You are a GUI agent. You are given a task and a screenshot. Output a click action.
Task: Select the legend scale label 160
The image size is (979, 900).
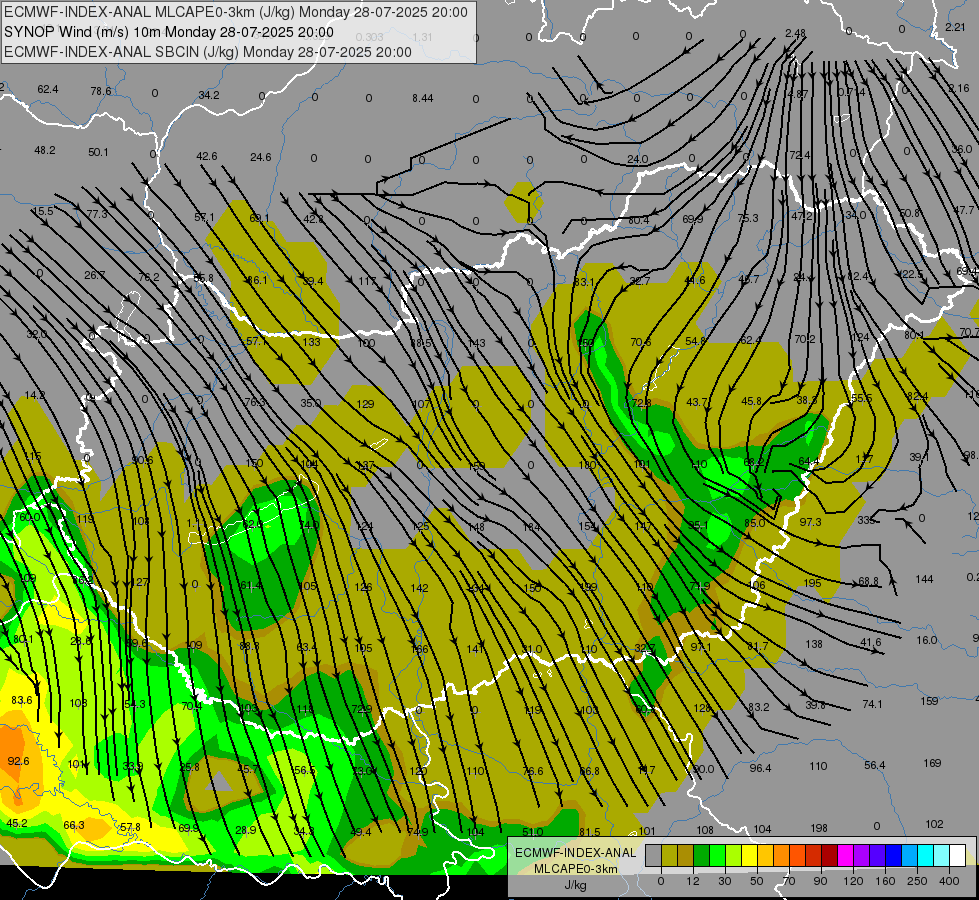885,881
